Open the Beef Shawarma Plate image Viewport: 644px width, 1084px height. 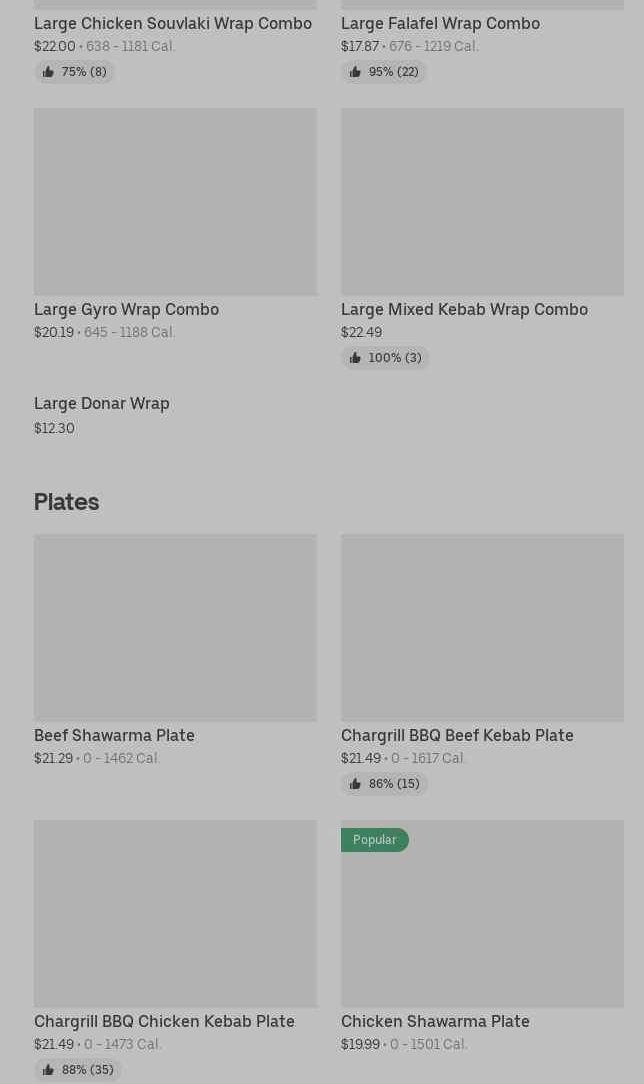click(176, 628)
